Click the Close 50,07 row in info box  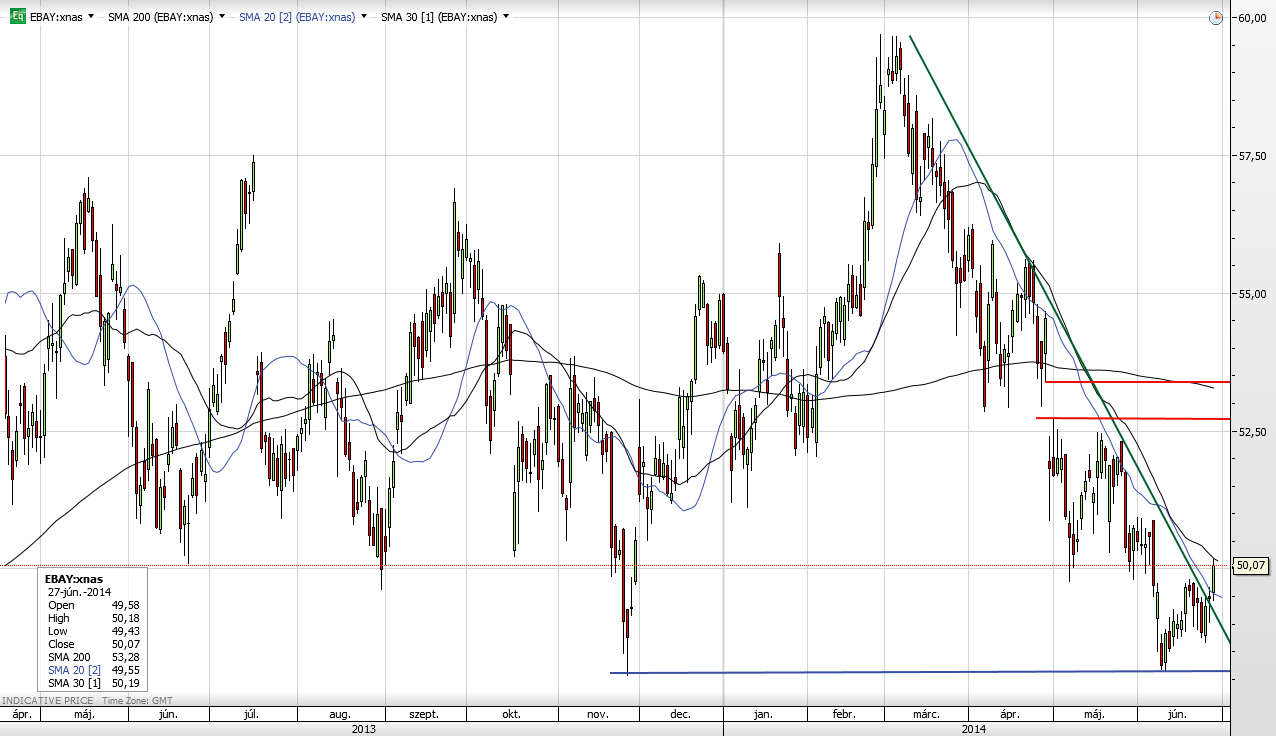(x=94, y=644)
